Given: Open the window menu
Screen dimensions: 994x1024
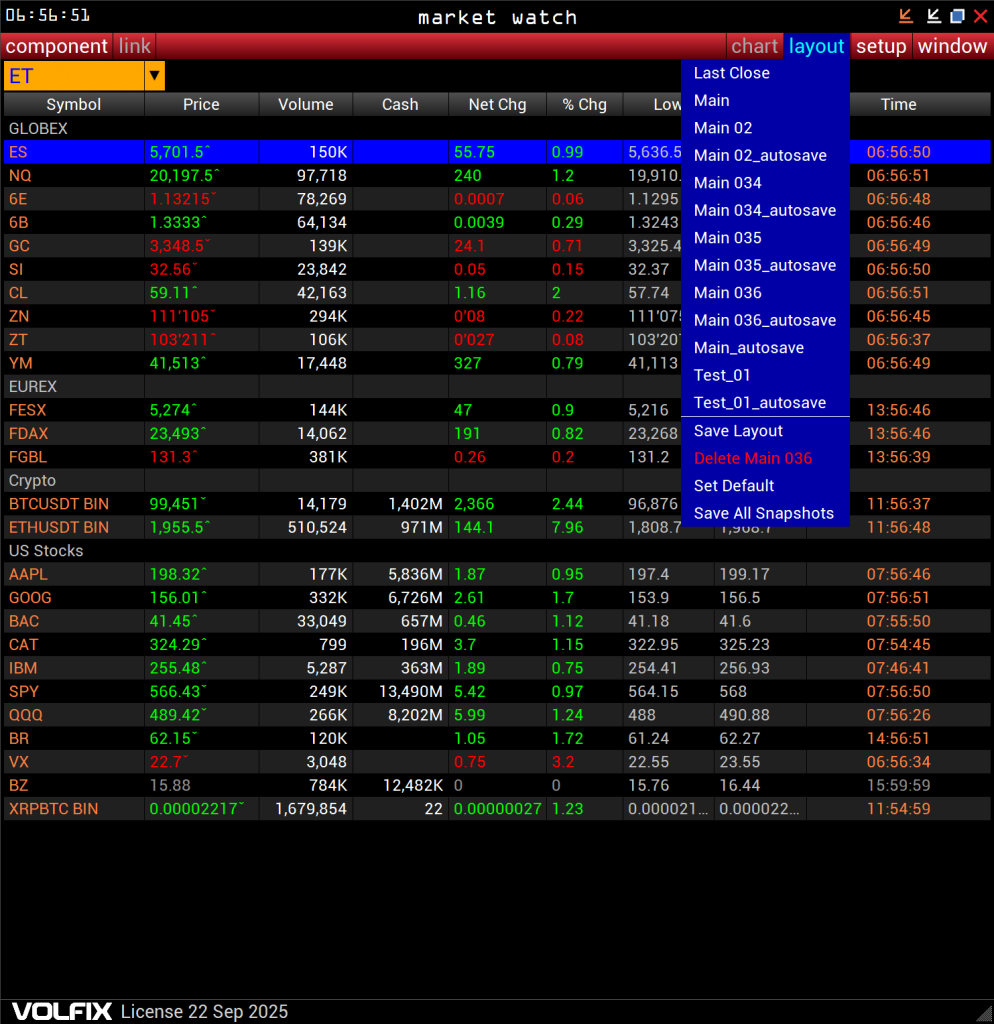Looking at the screenshot, I should point(952,46).
